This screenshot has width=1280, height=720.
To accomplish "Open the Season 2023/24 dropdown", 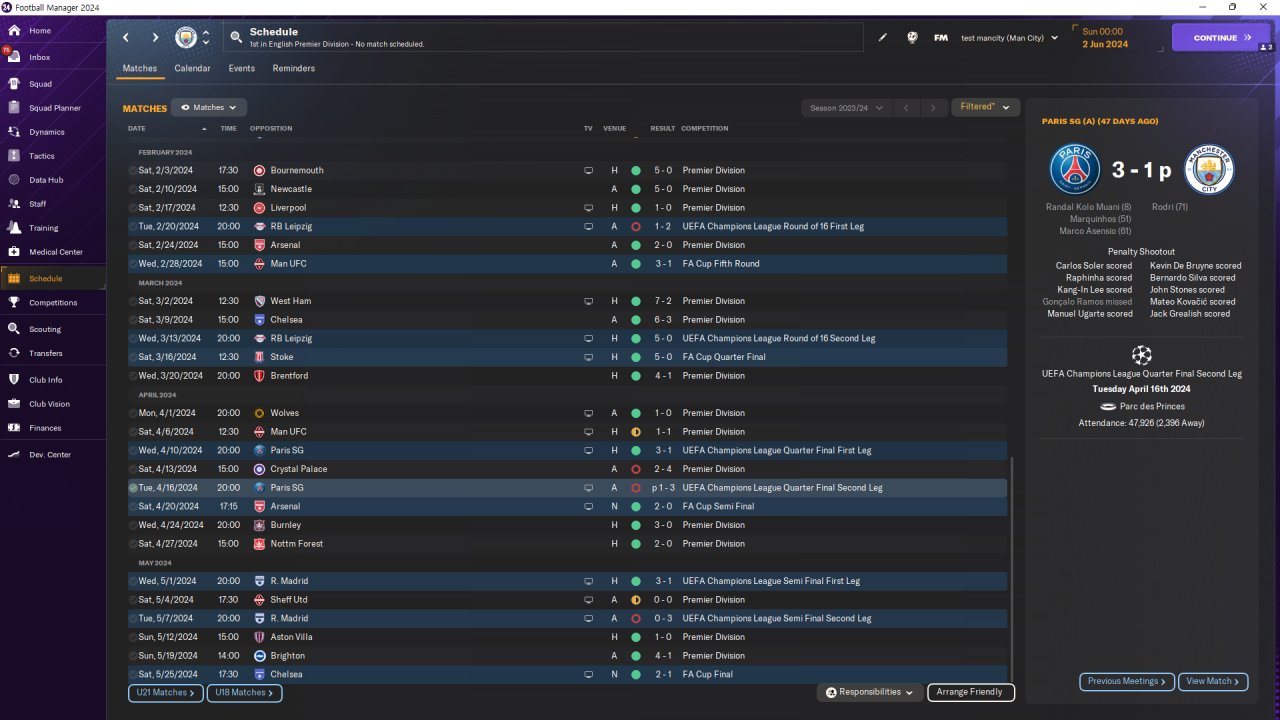I will coord(844,108).
